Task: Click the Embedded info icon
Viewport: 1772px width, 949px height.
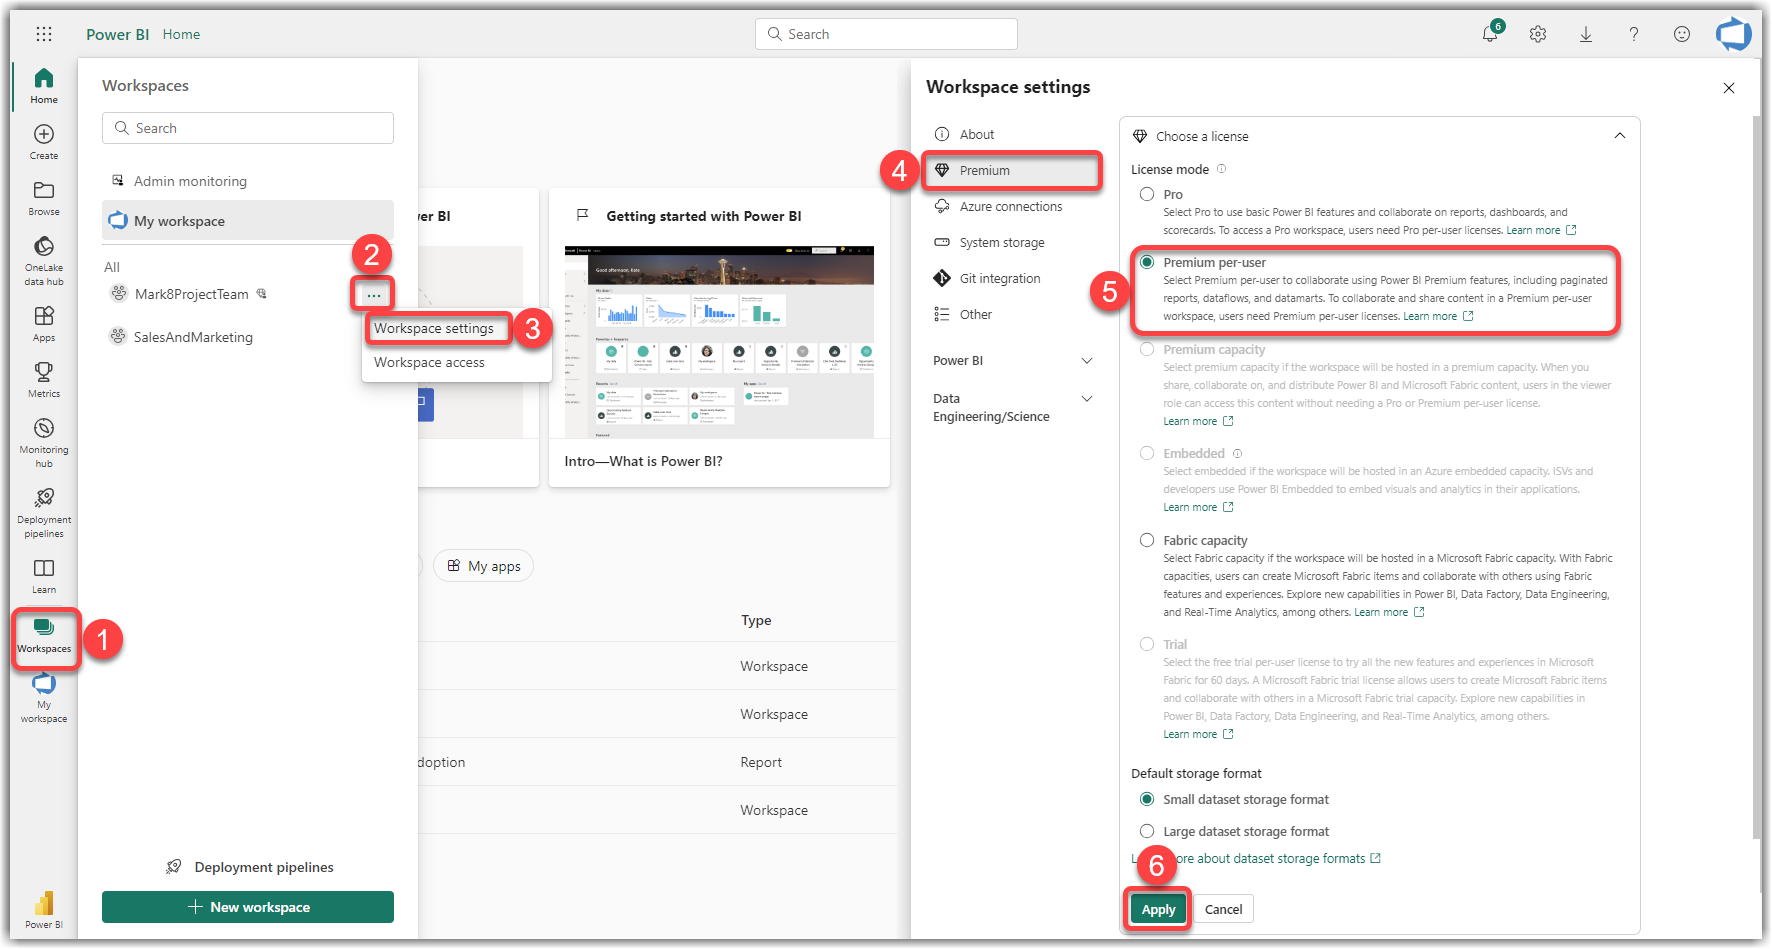Action: [x=1237, y=453]
